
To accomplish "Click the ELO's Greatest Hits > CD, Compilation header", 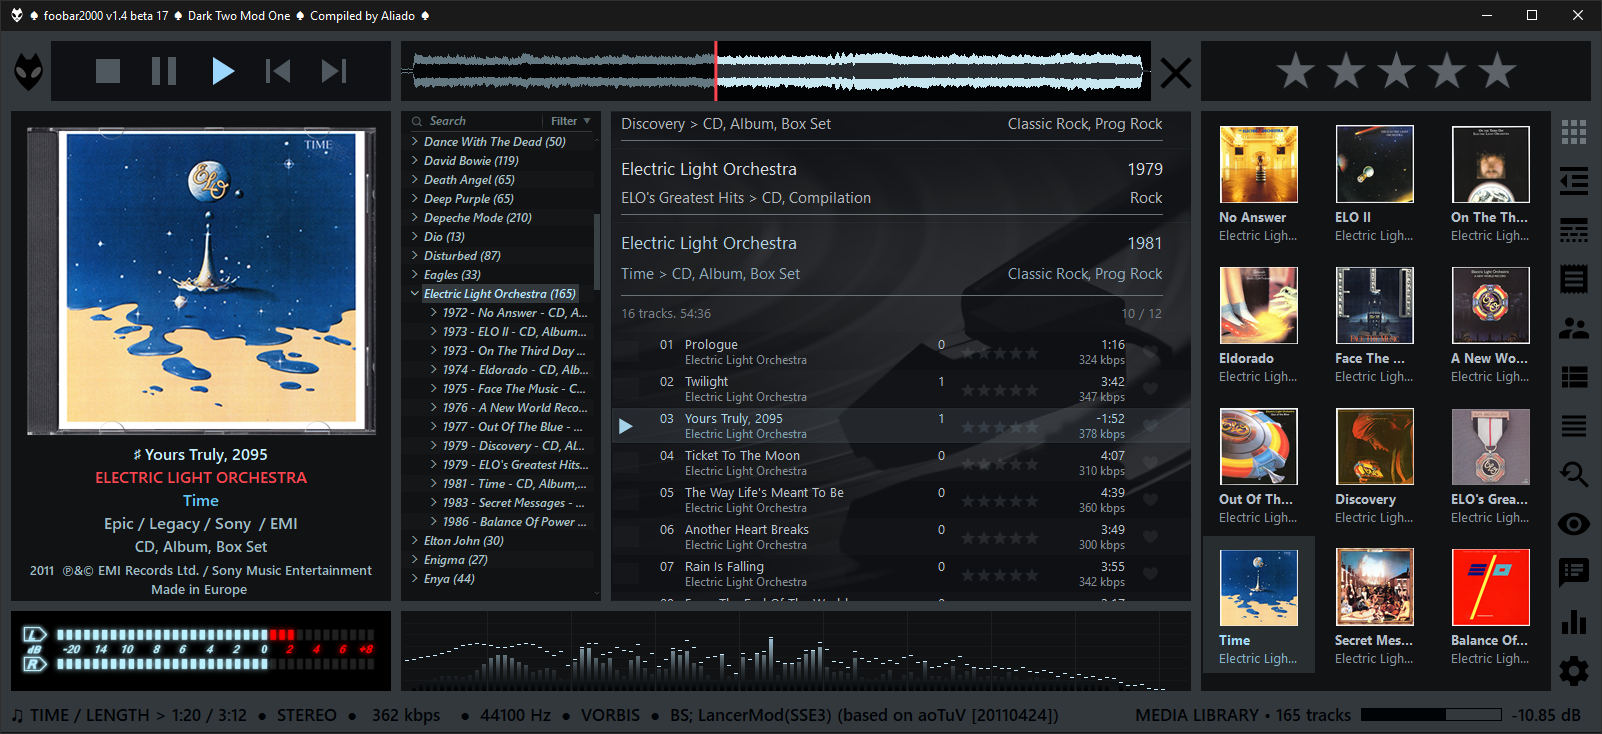I will pos(746,198).
